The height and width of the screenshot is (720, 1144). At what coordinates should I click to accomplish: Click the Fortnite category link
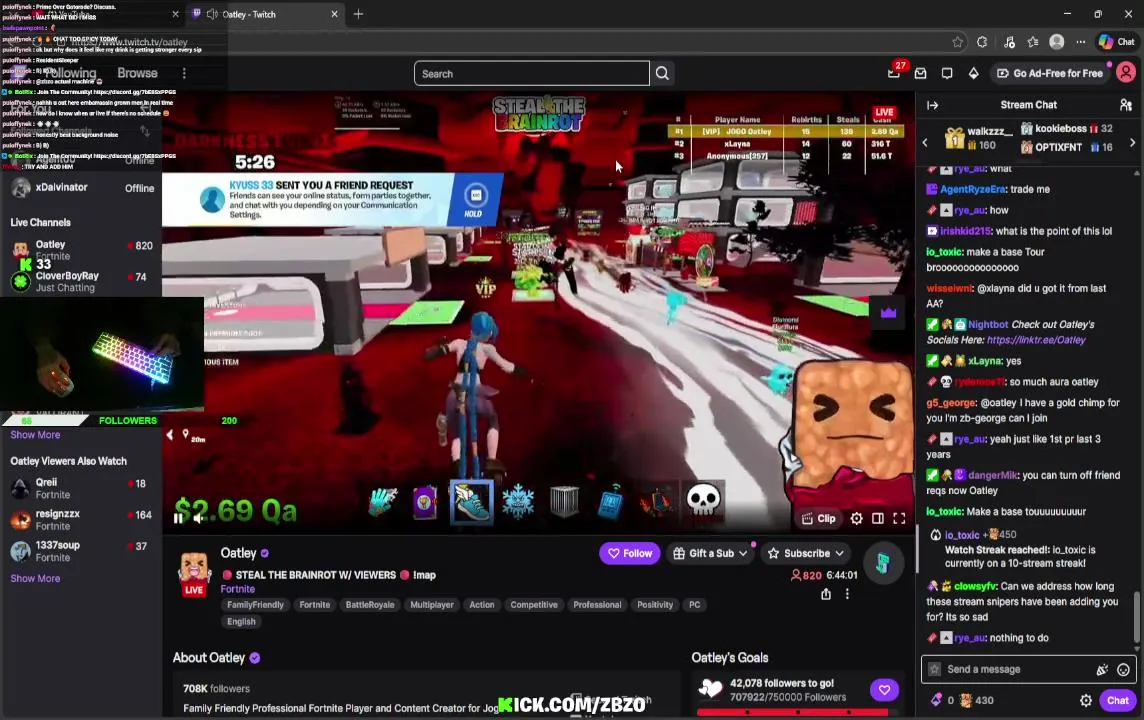click(238, 589)
